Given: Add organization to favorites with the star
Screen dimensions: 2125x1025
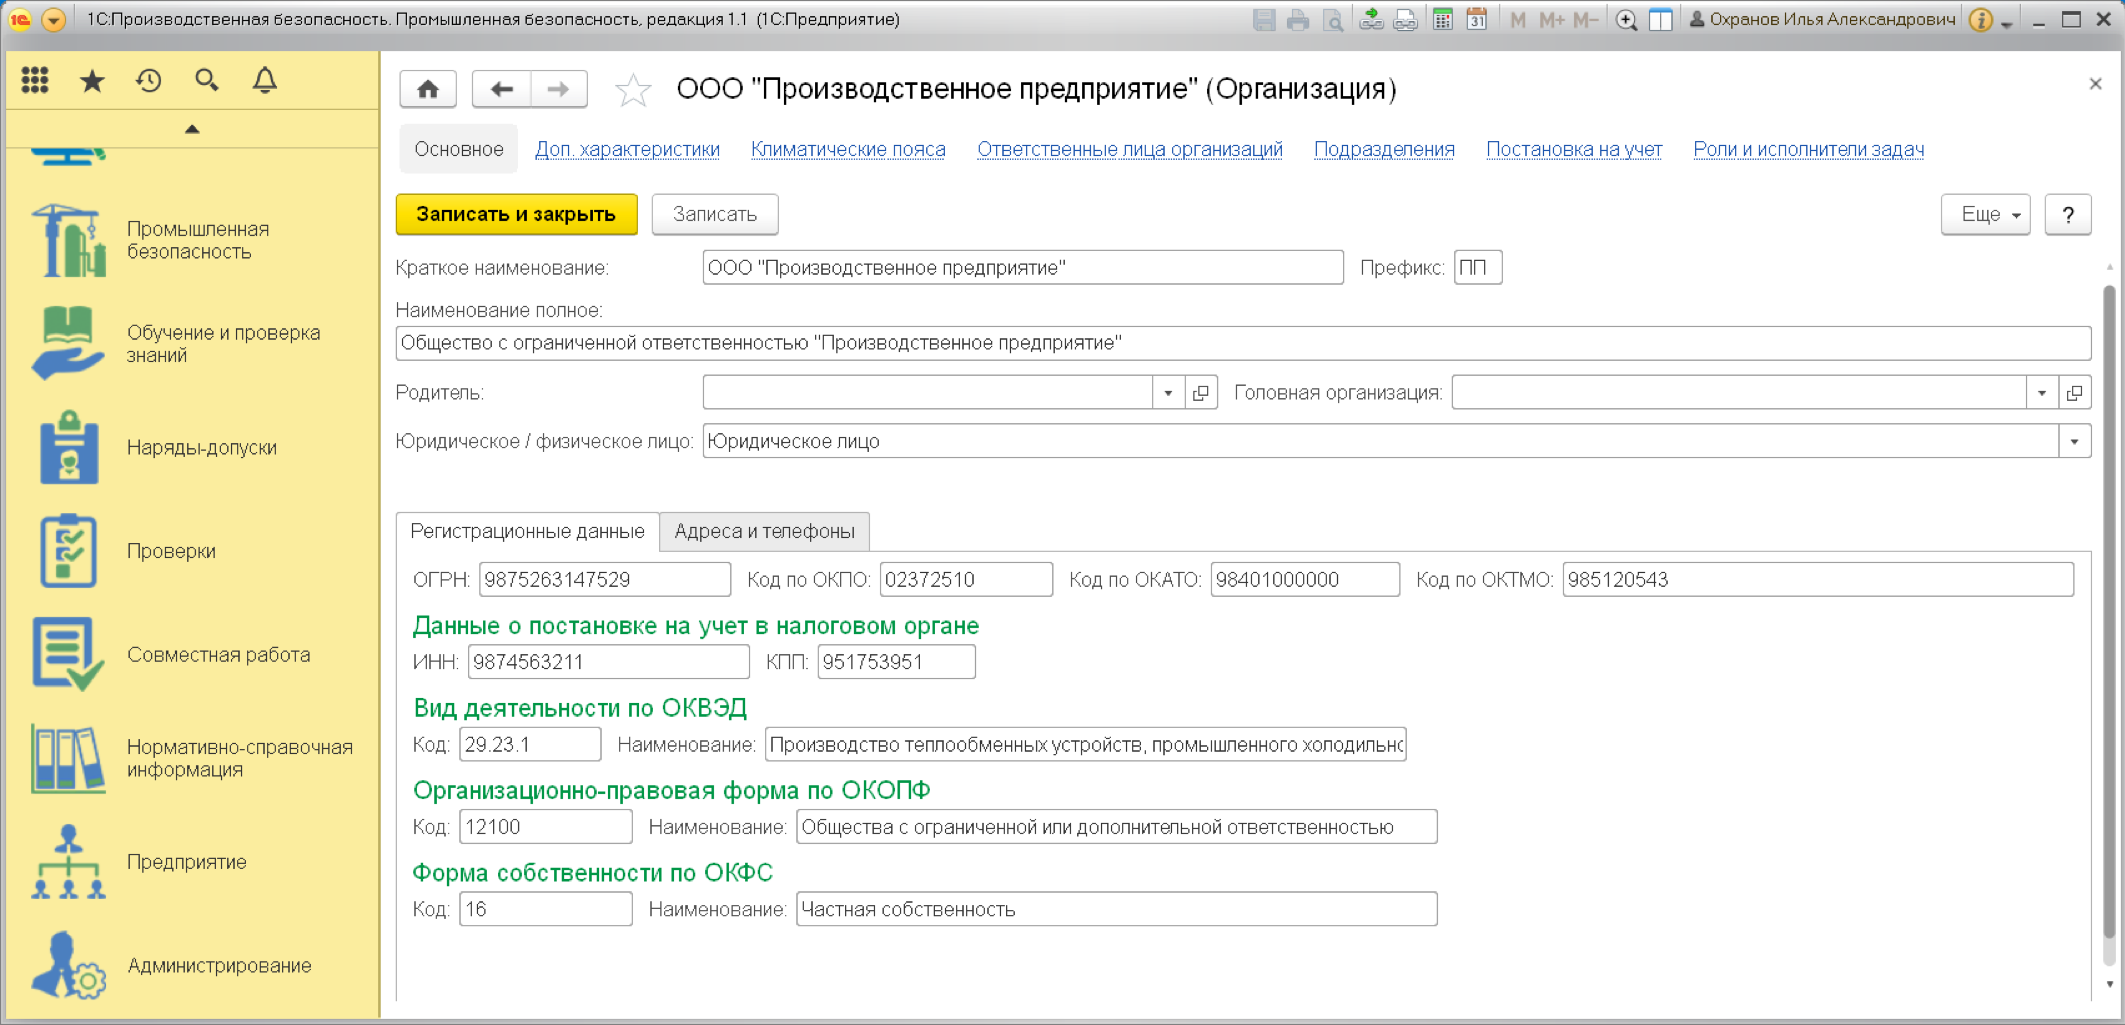Looking at the screenshot, I should pos(633,90).
